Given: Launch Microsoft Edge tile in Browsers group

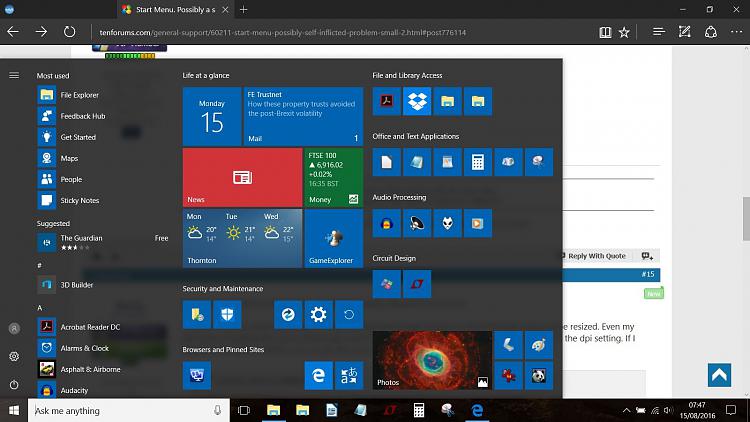Looking at the screenshot, I should pyautogui.click(x=318, y=375).
